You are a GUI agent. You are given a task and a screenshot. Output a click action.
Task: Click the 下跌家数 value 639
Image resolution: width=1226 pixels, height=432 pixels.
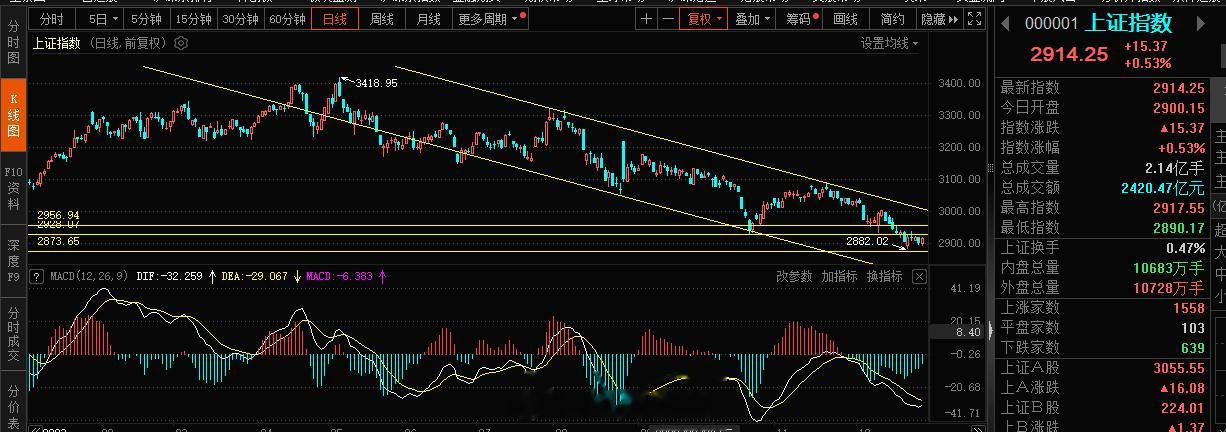coord(1191,347)
